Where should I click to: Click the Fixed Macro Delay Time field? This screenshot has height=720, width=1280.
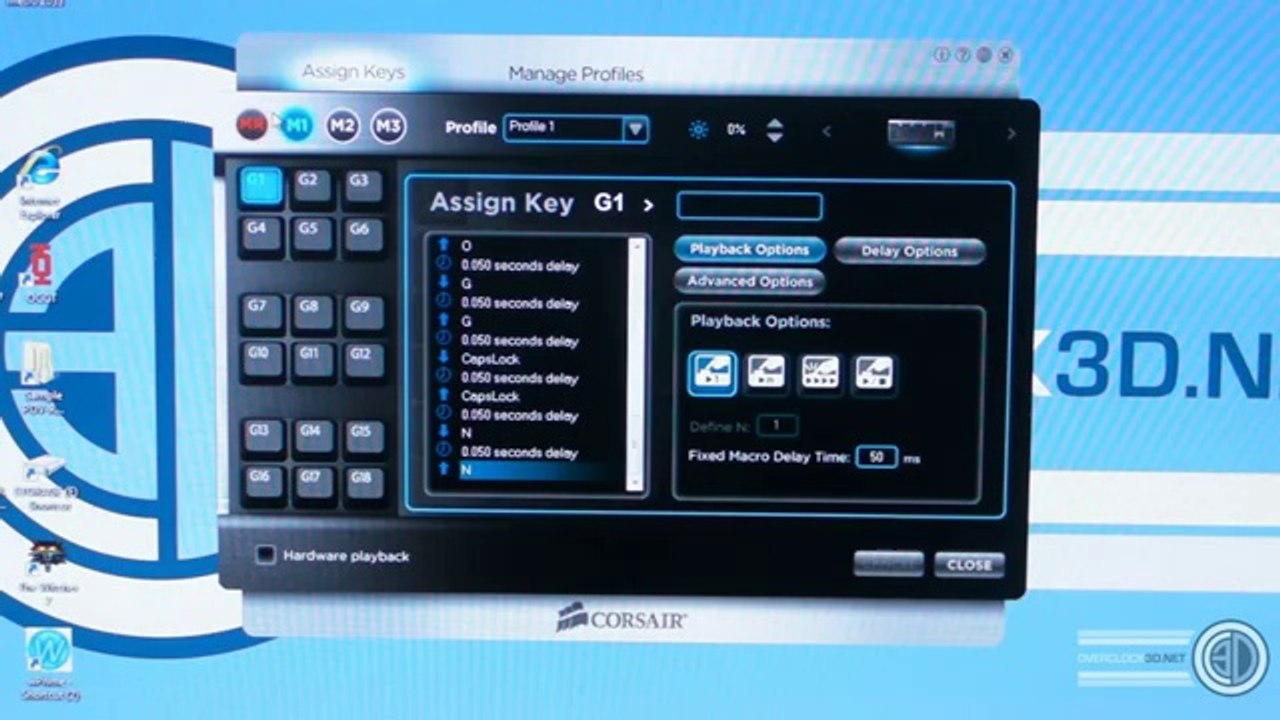click(x=876, y=457)
